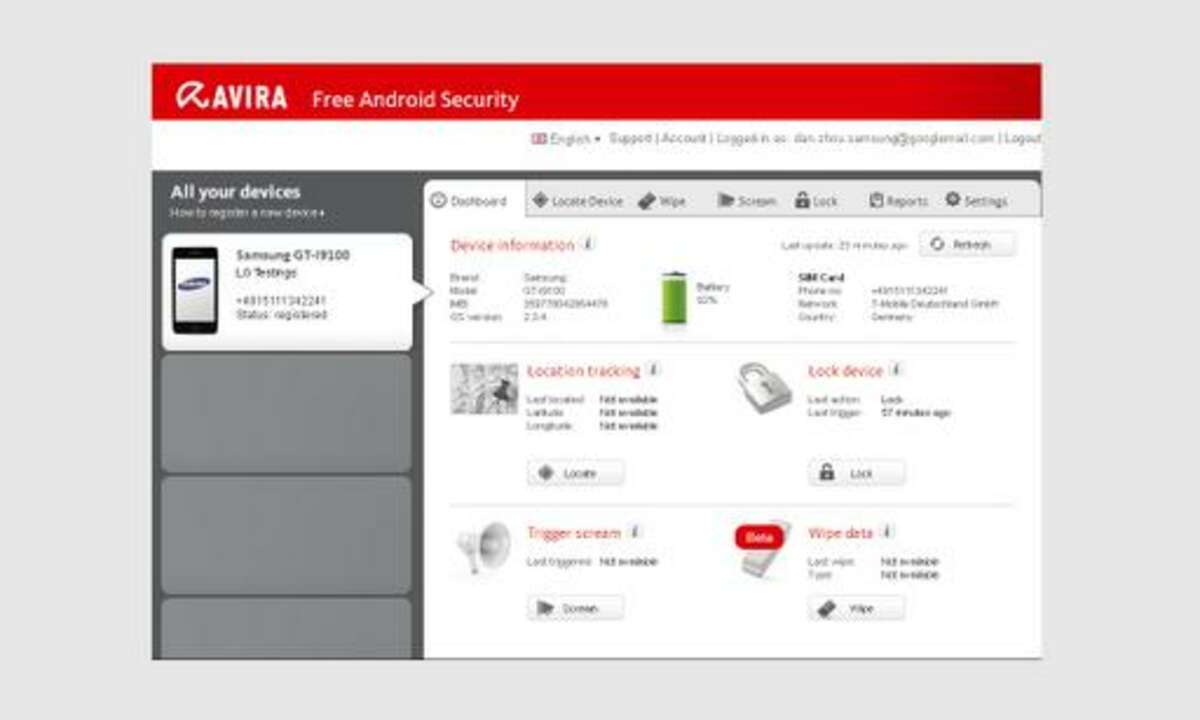1200x720 pixels.
Task: Open the Settings tab
Action: coord(976,200)
